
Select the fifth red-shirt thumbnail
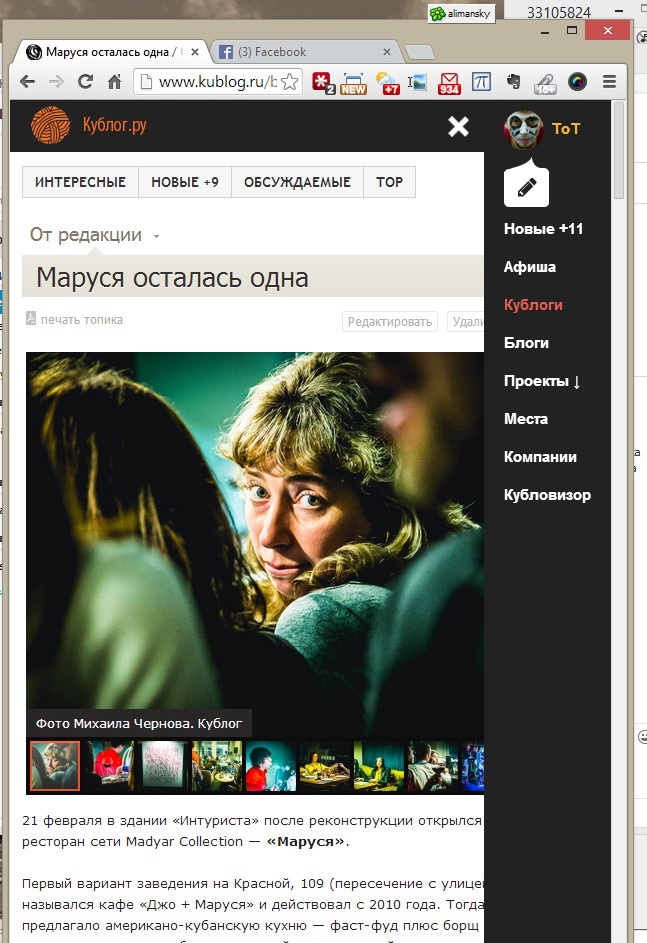pos(271,766)
